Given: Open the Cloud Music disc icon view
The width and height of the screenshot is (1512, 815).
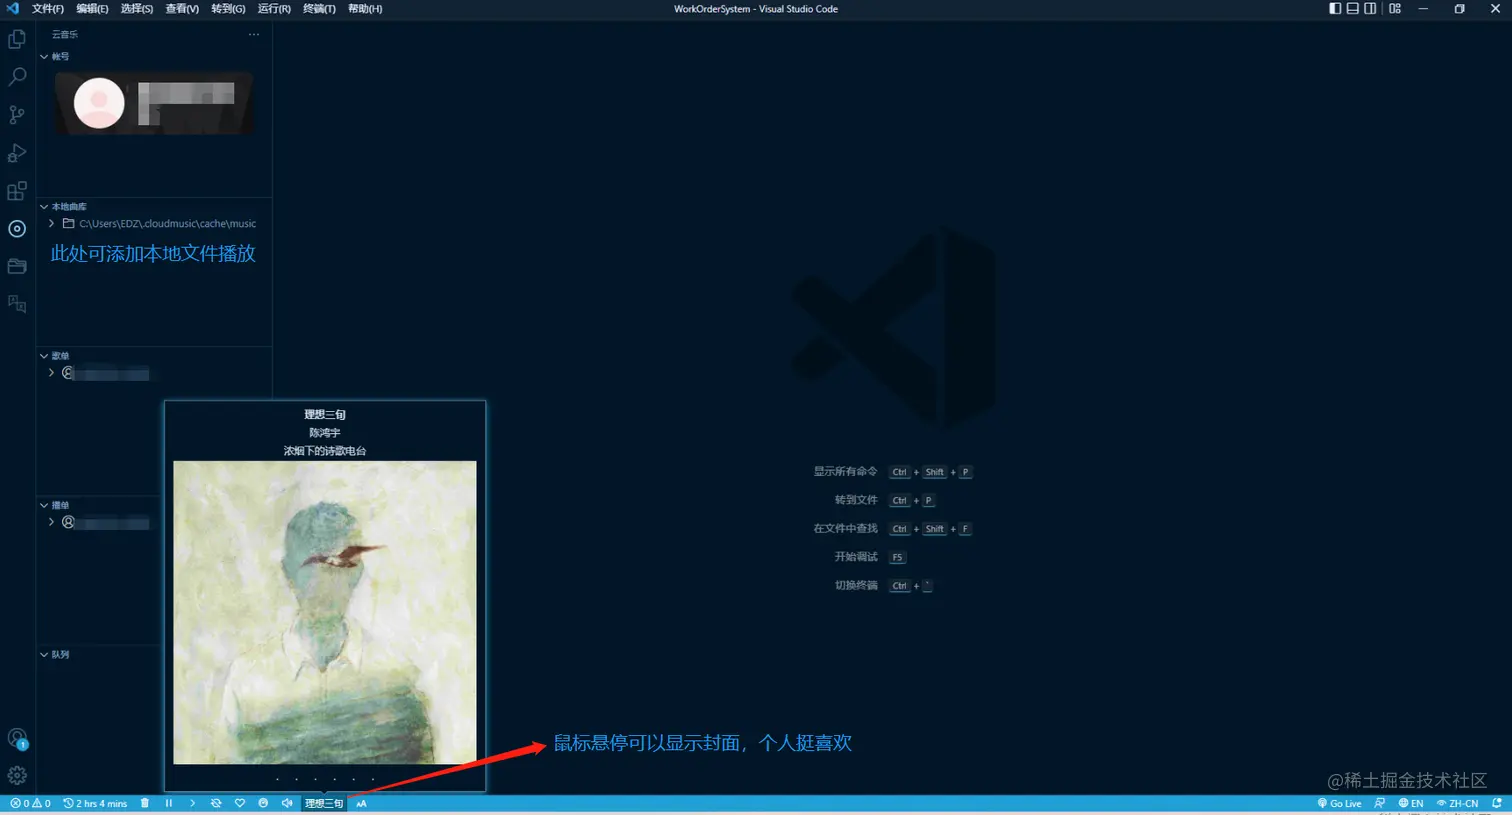Looking at the screenshot, I should (17, 229).
